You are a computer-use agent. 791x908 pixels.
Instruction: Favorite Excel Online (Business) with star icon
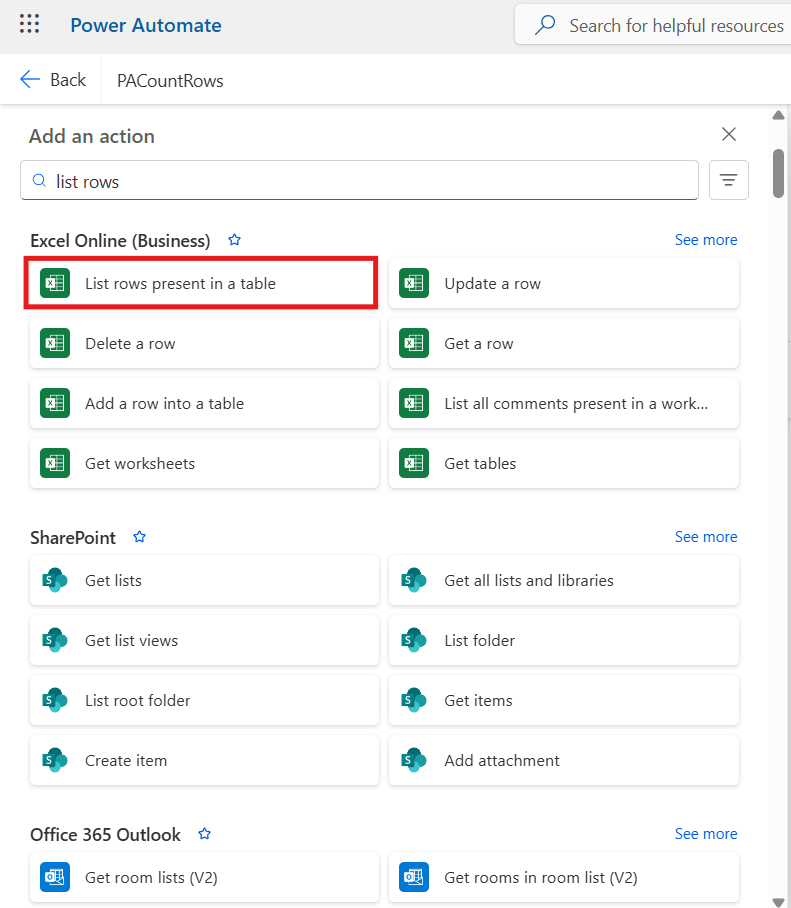pyautogui.click(x=235, y=240)
